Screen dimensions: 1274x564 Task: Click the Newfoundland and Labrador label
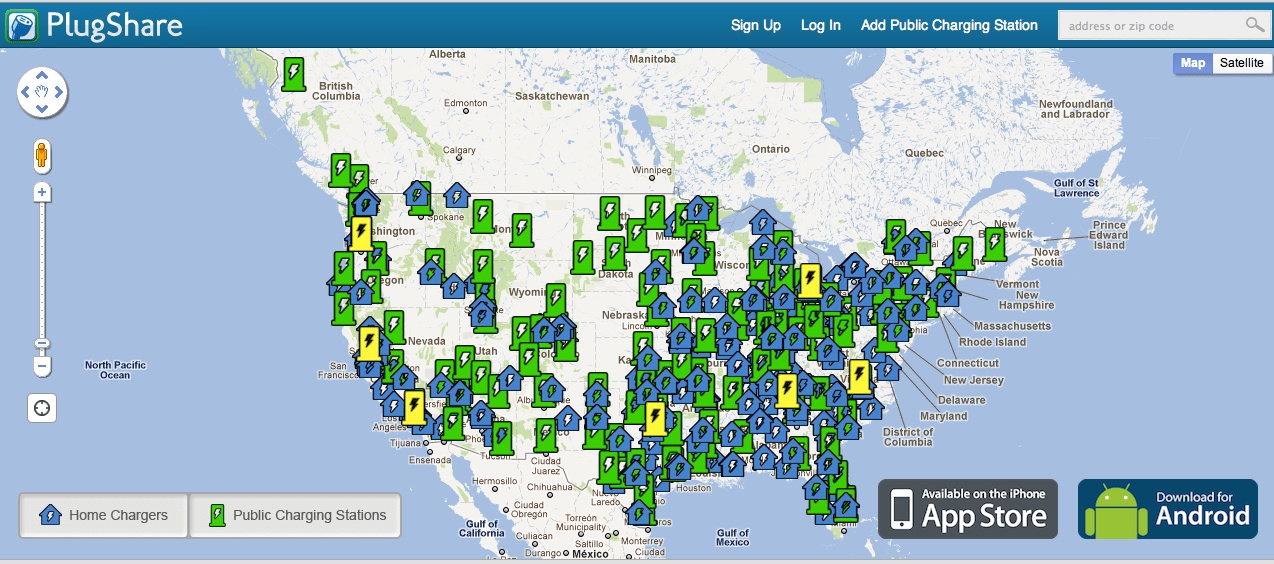(x=1076, y=109)
